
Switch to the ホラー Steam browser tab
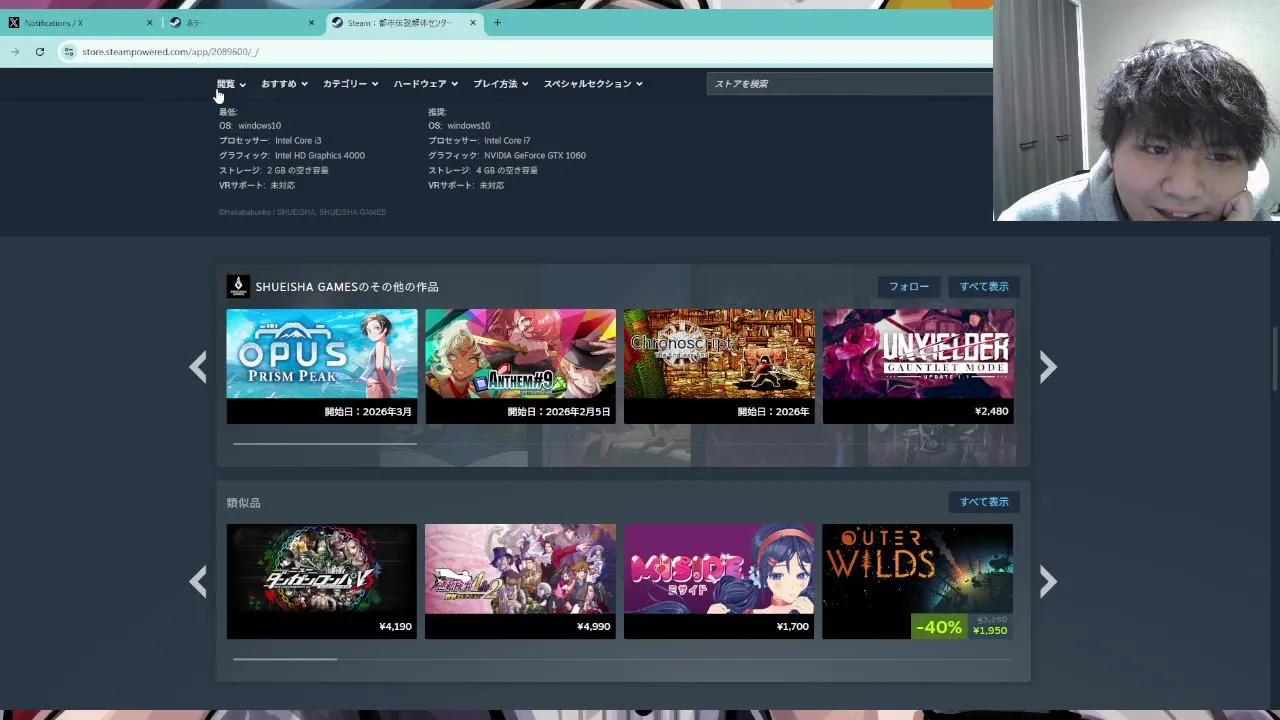pyautogui.click(x=240, y=23)
